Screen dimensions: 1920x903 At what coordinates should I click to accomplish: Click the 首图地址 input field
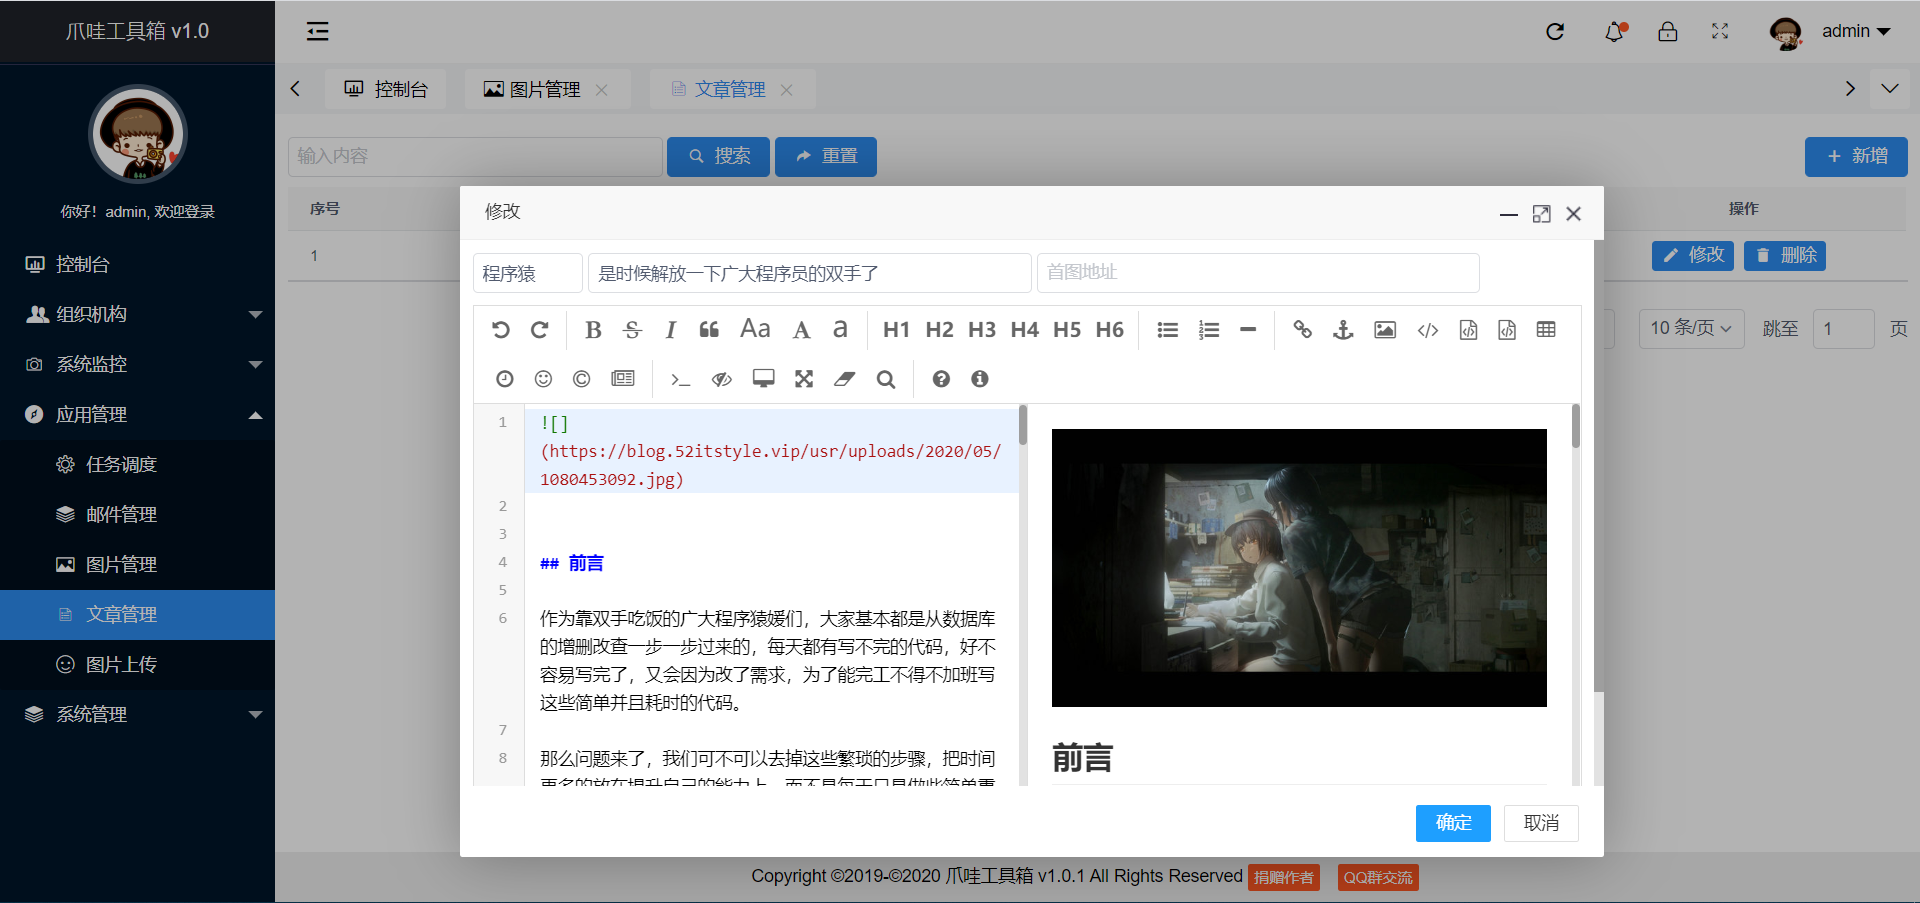click(1257, 273)
